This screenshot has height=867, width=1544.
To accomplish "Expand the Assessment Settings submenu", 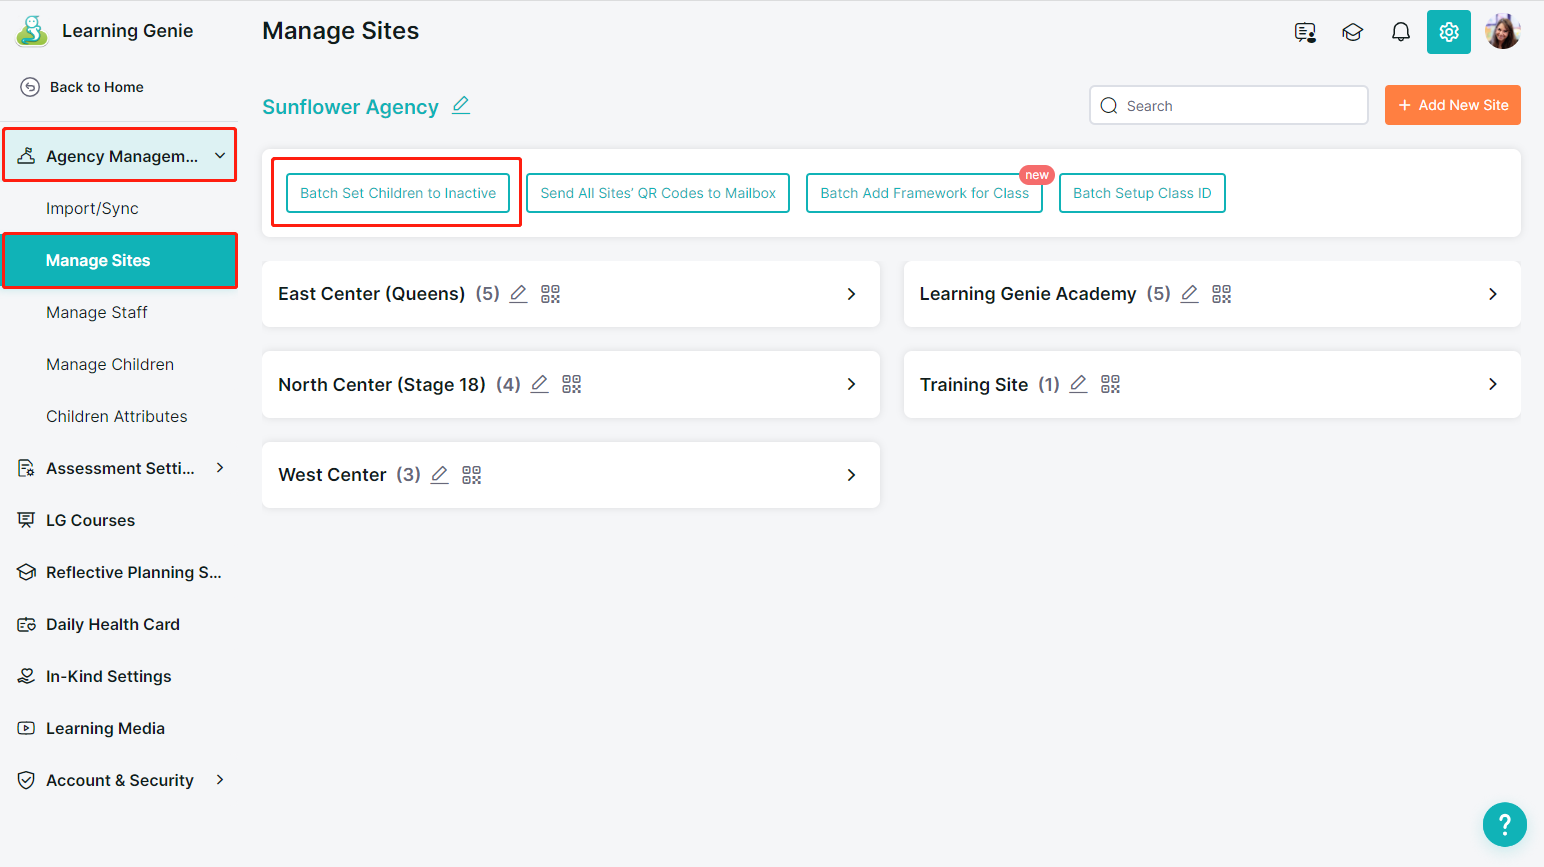I will coord(220,468).
